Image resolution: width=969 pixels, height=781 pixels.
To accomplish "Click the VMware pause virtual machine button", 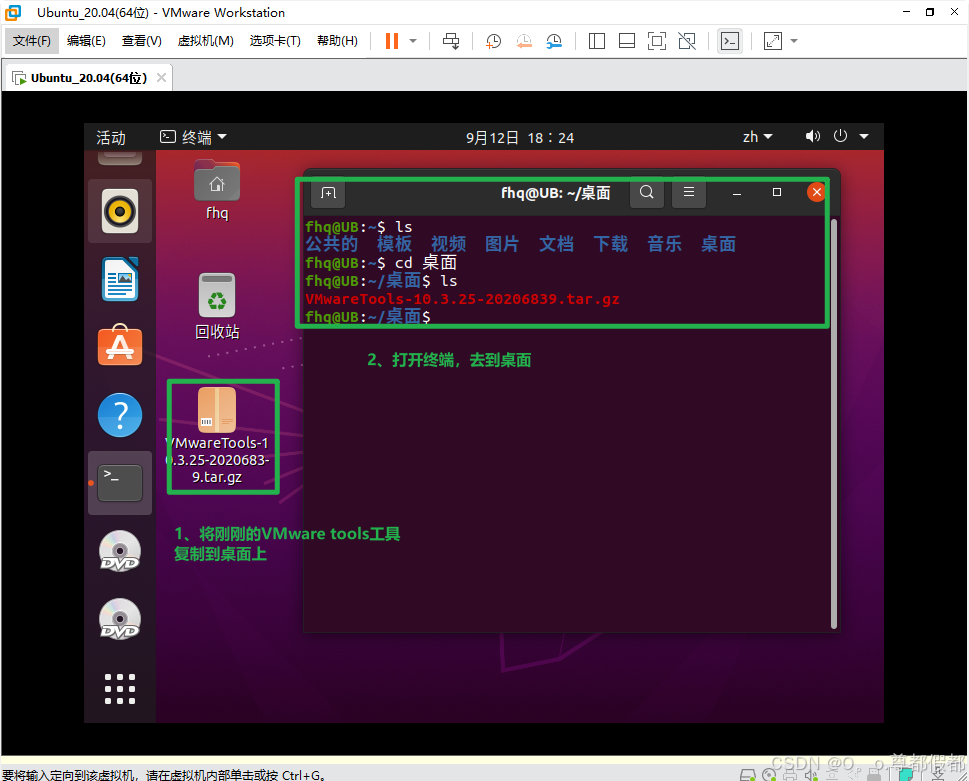I will tap(392, 41).
